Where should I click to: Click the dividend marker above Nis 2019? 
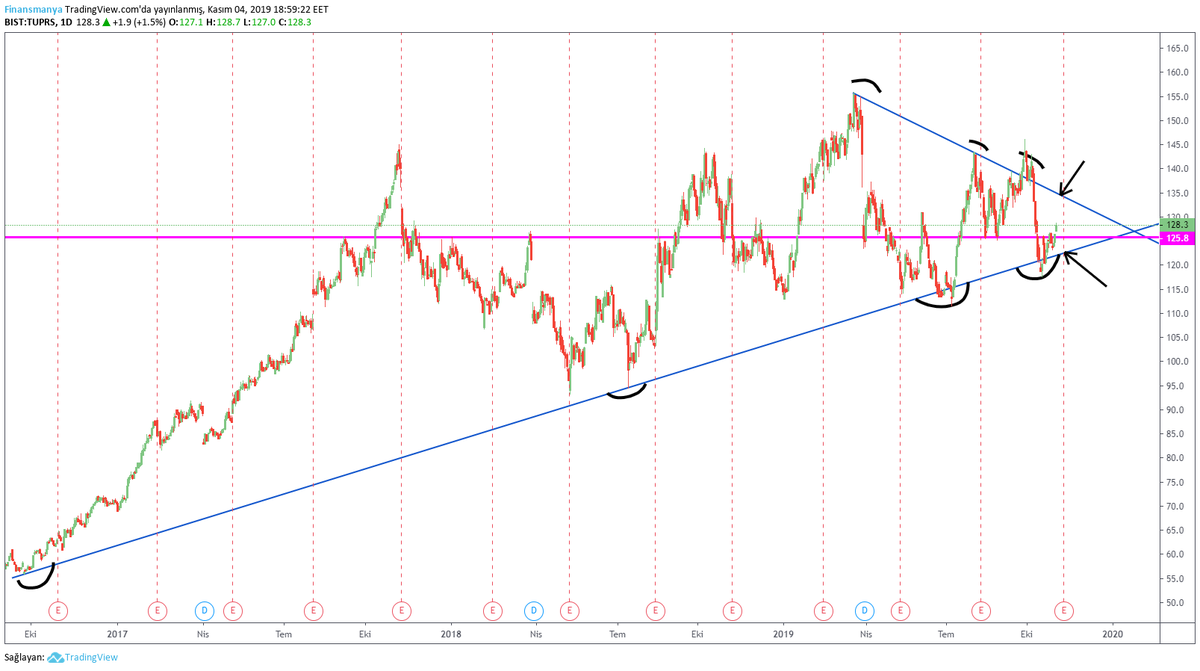point(865,609)
